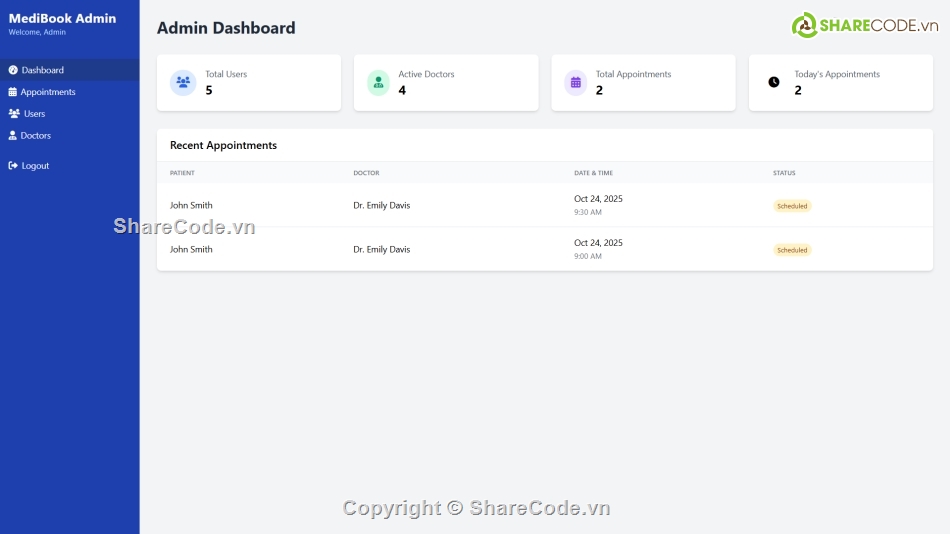Screen dimensions: 950x534
Task: Click the Scheduled badge for 9:00 AM appointment
Action: point(792,250)
